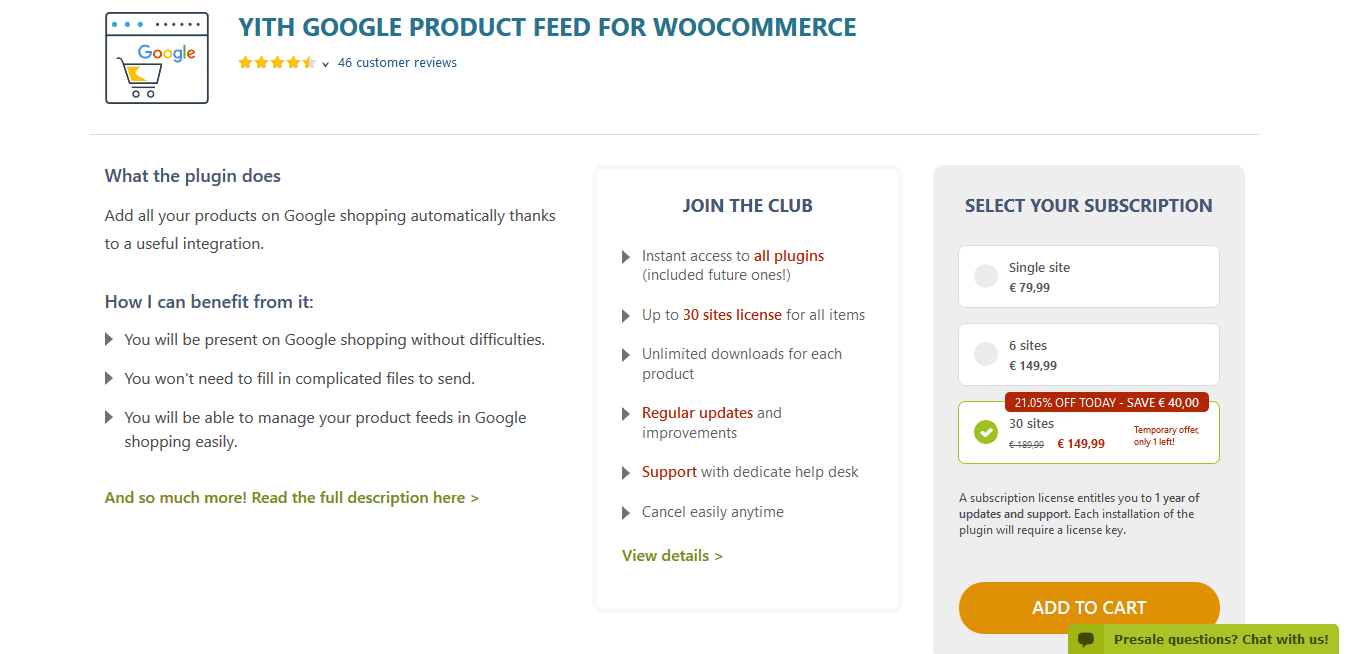Click the all plugins highlighted link

pos(789,256)
